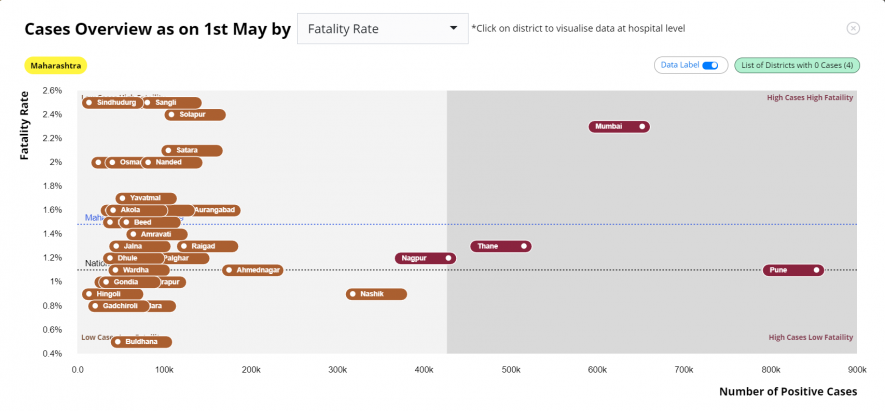Click the Buldhana district data point
Viewport: 885px width, 411px height.
(x=118, y=342)
